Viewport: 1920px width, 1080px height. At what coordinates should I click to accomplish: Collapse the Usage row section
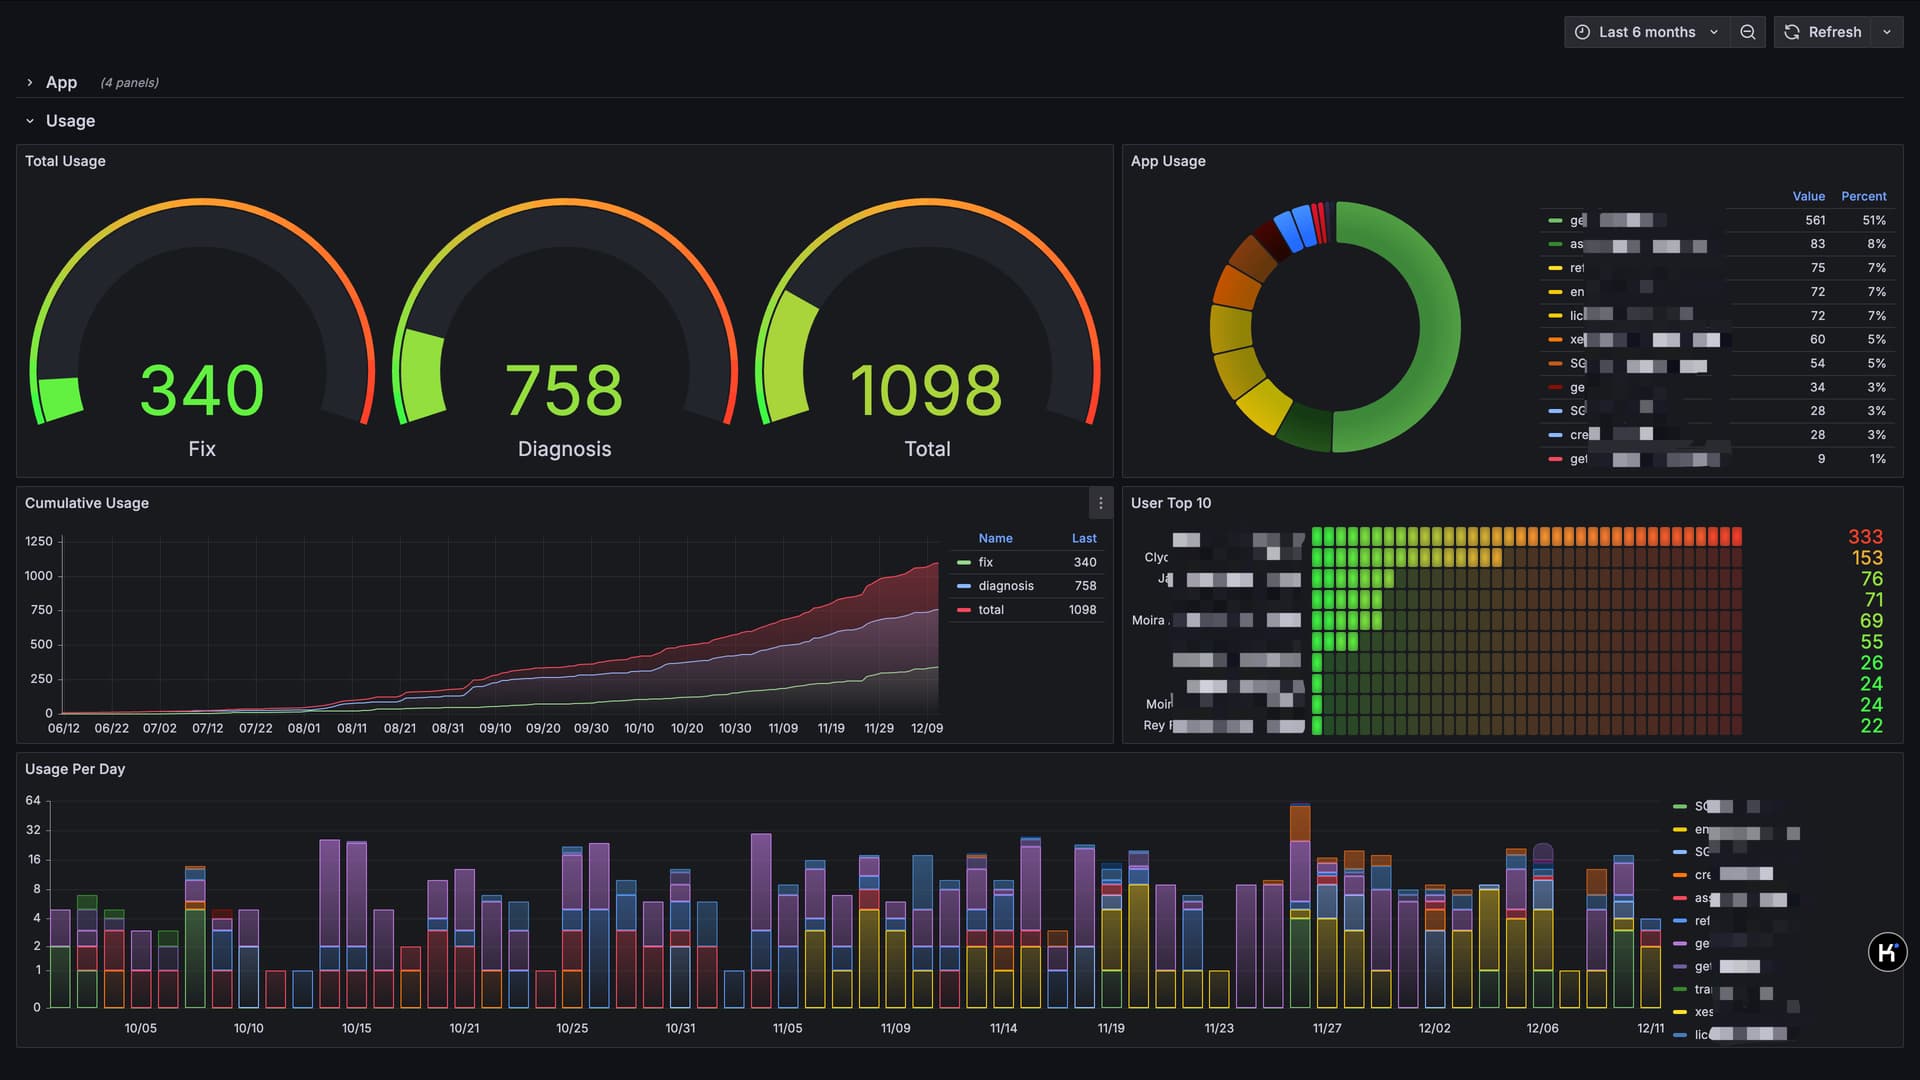pyautogui.click(x=70, y=121)
